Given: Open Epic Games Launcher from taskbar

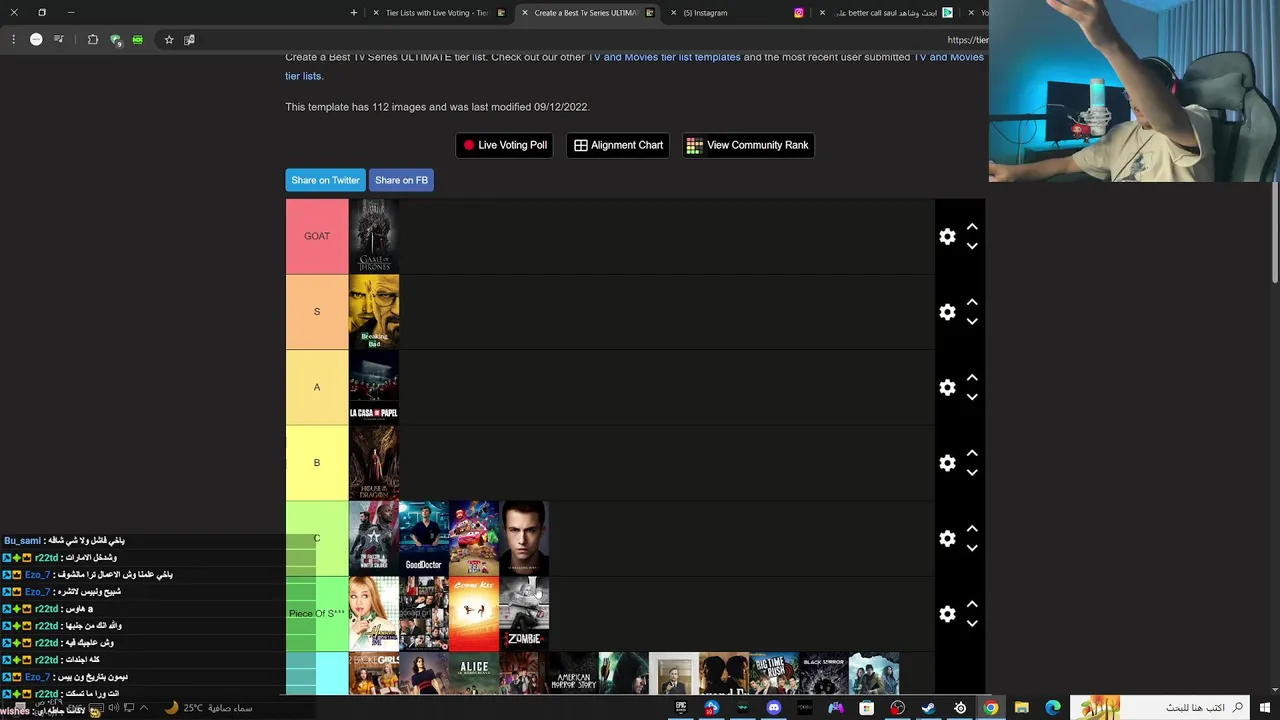Looking at the screenshot, I should pyautogui.click(x=681, y=708).
